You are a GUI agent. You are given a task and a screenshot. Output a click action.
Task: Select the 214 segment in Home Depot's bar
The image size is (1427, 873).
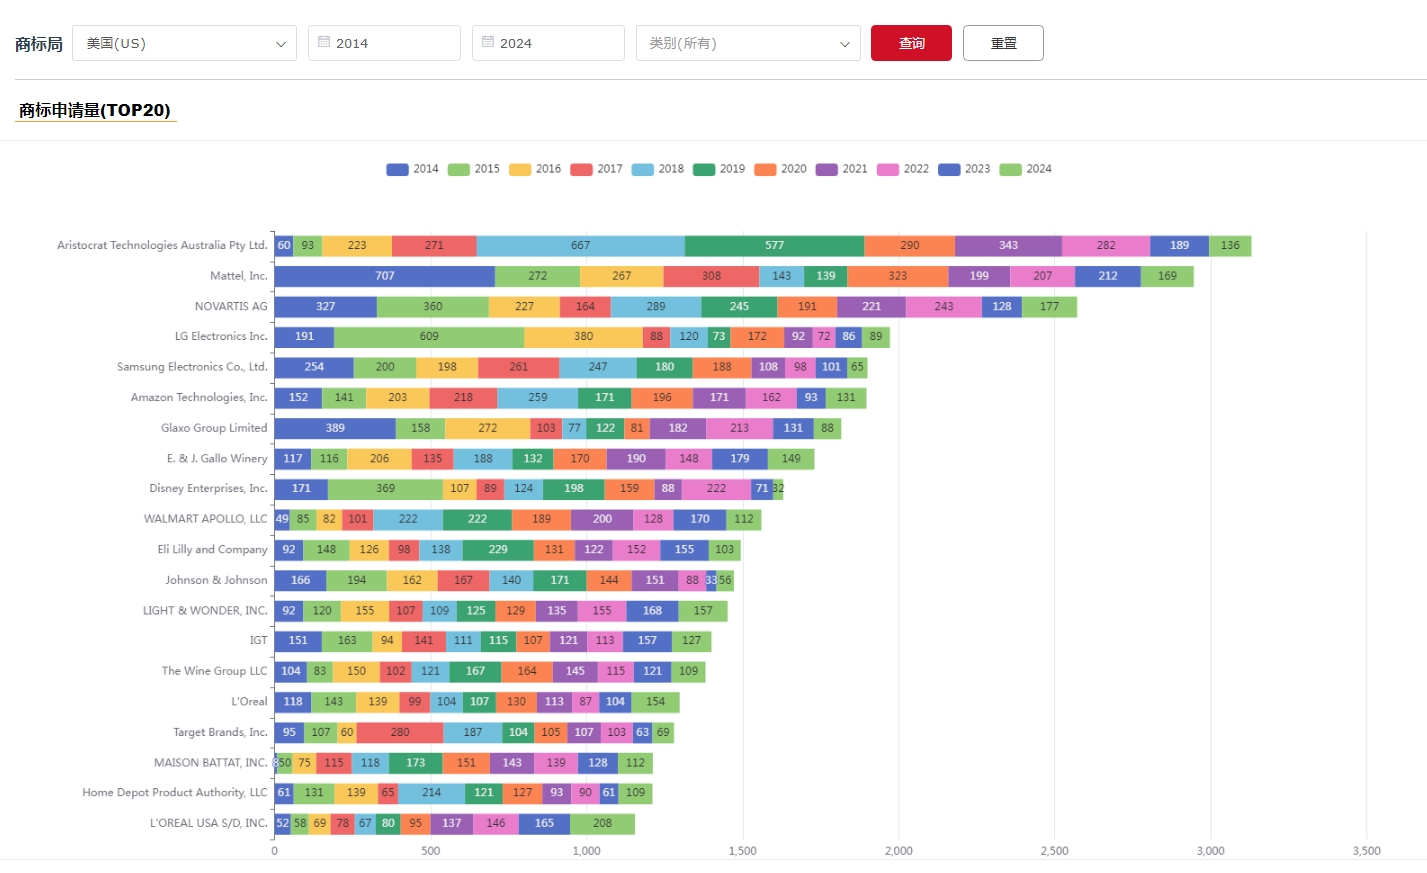432,793
